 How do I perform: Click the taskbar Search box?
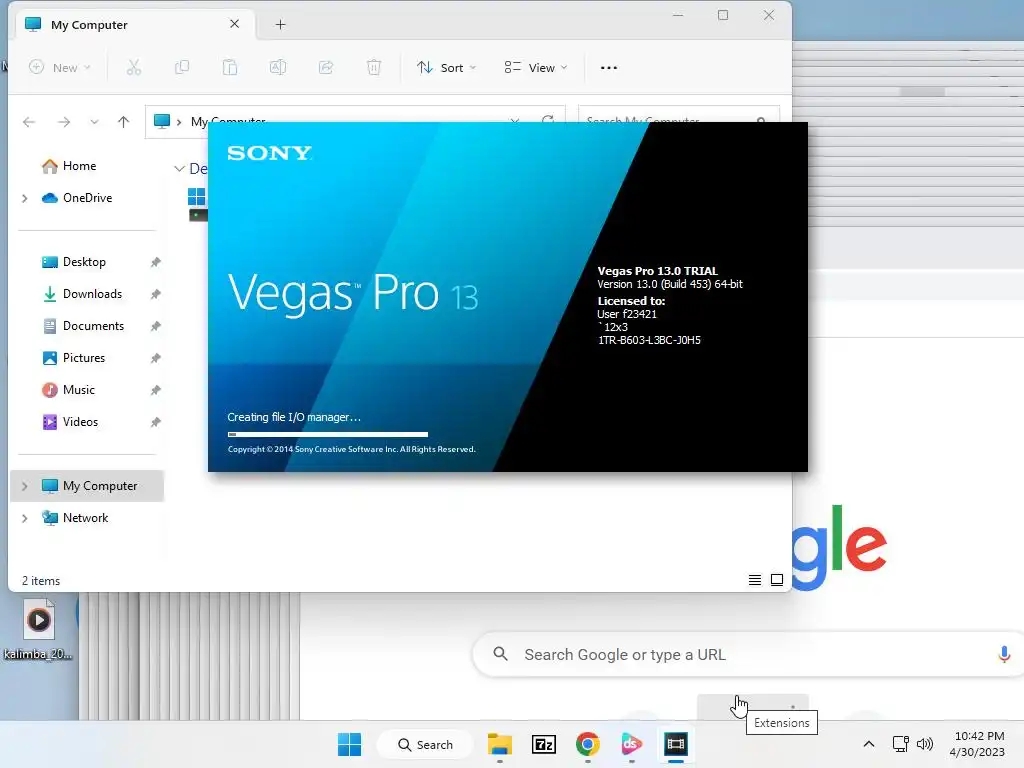point(425,744)
